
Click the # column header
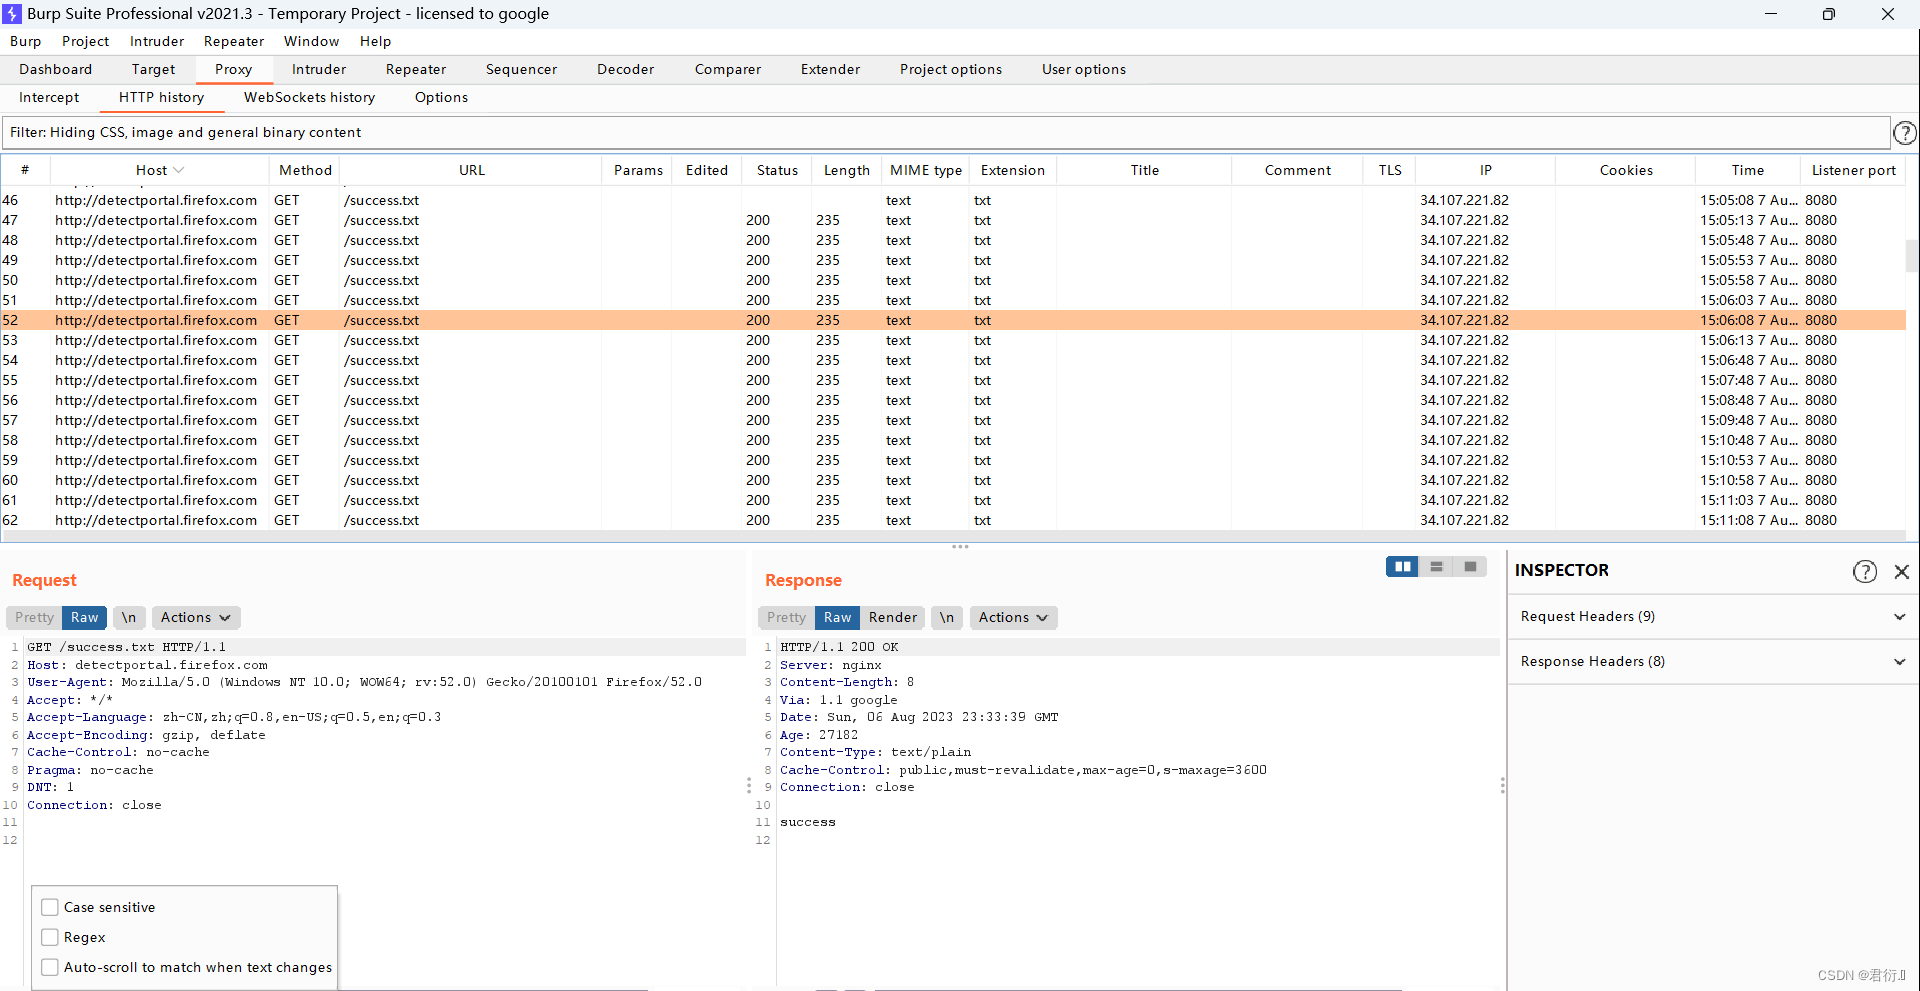tap(25, 170)
